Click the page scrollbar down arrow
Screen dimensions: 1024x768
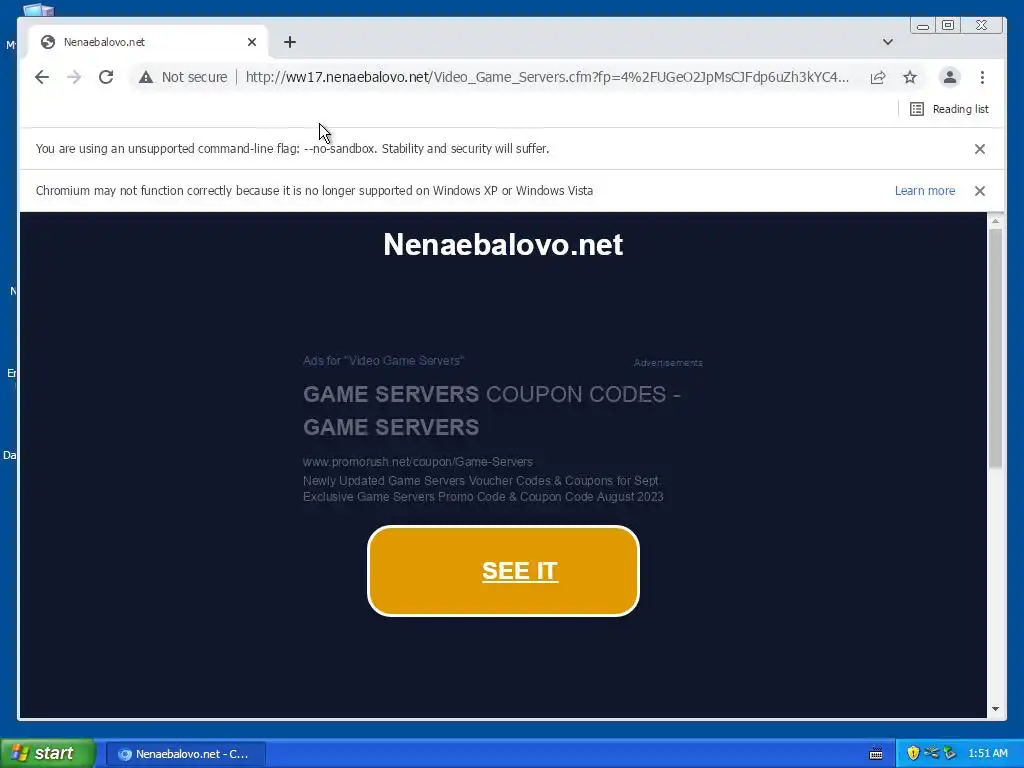pyautogui.click(x=995, y=709)
